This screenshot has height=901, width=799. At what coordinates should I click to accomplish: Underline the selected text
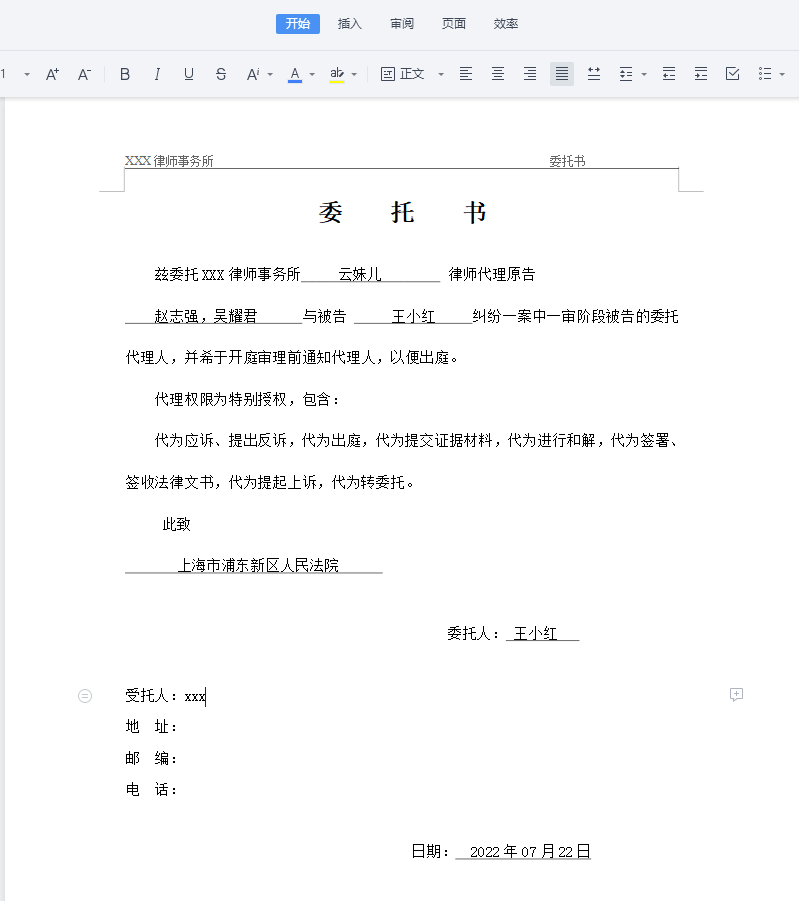coord(189,74)
